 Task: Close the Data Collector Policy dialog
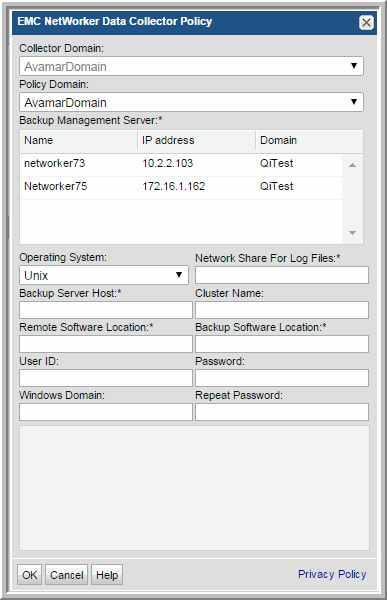click(366, 23)
